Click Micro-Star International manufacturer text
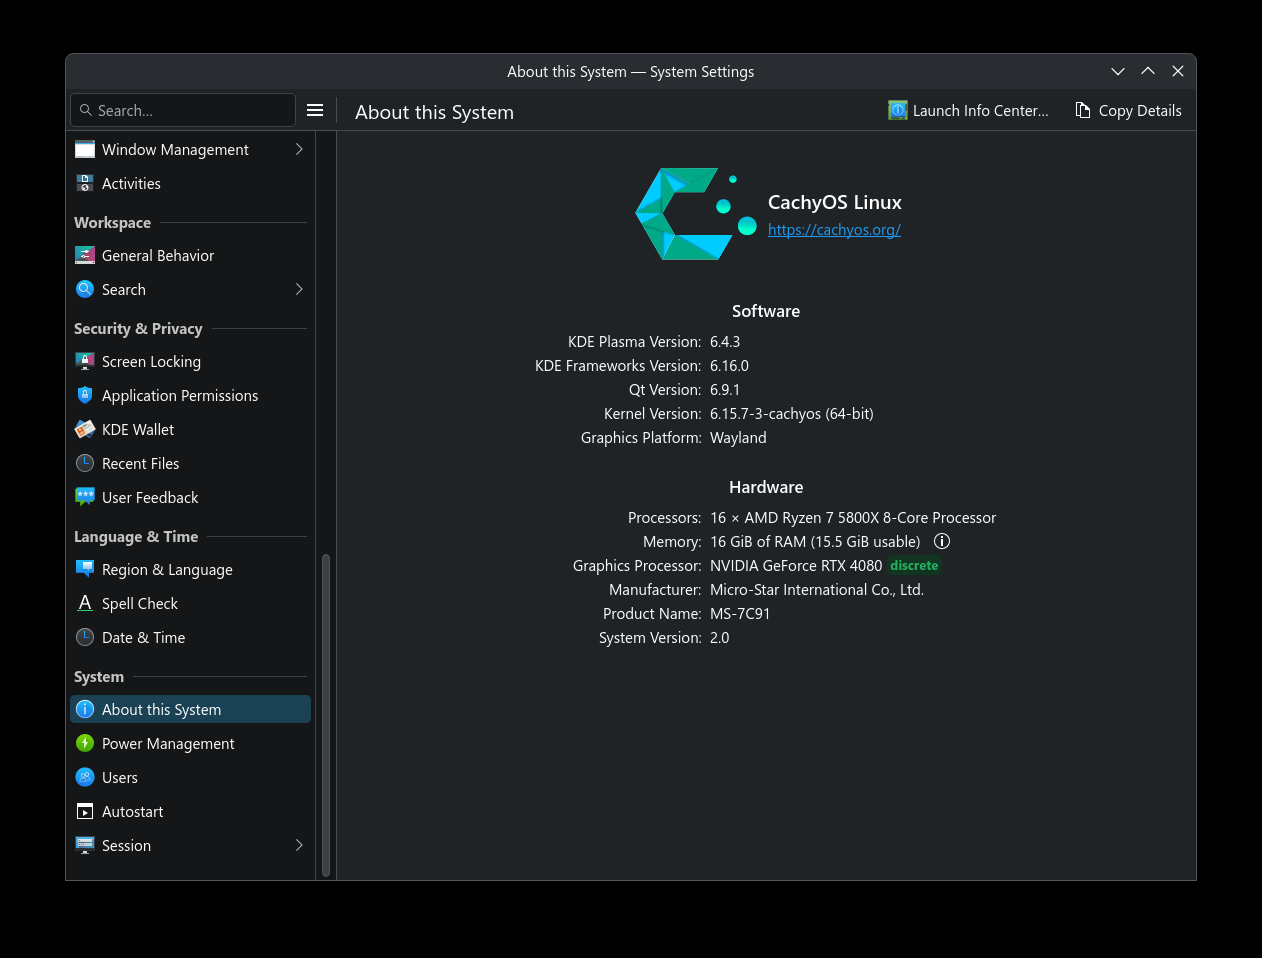Screen dimensions: 1262x958 [x=817, y=590]
